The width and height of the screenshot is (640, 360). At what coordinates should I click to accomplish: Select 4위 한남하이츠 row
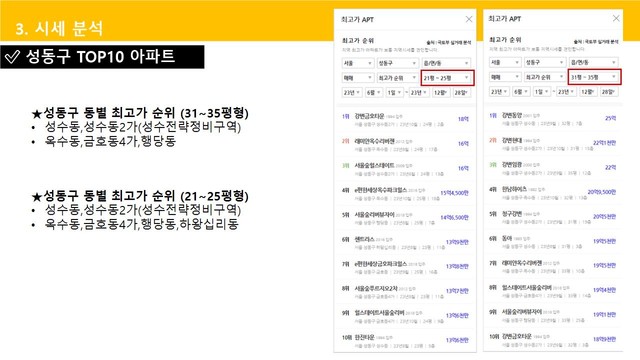tap(553, 193)
